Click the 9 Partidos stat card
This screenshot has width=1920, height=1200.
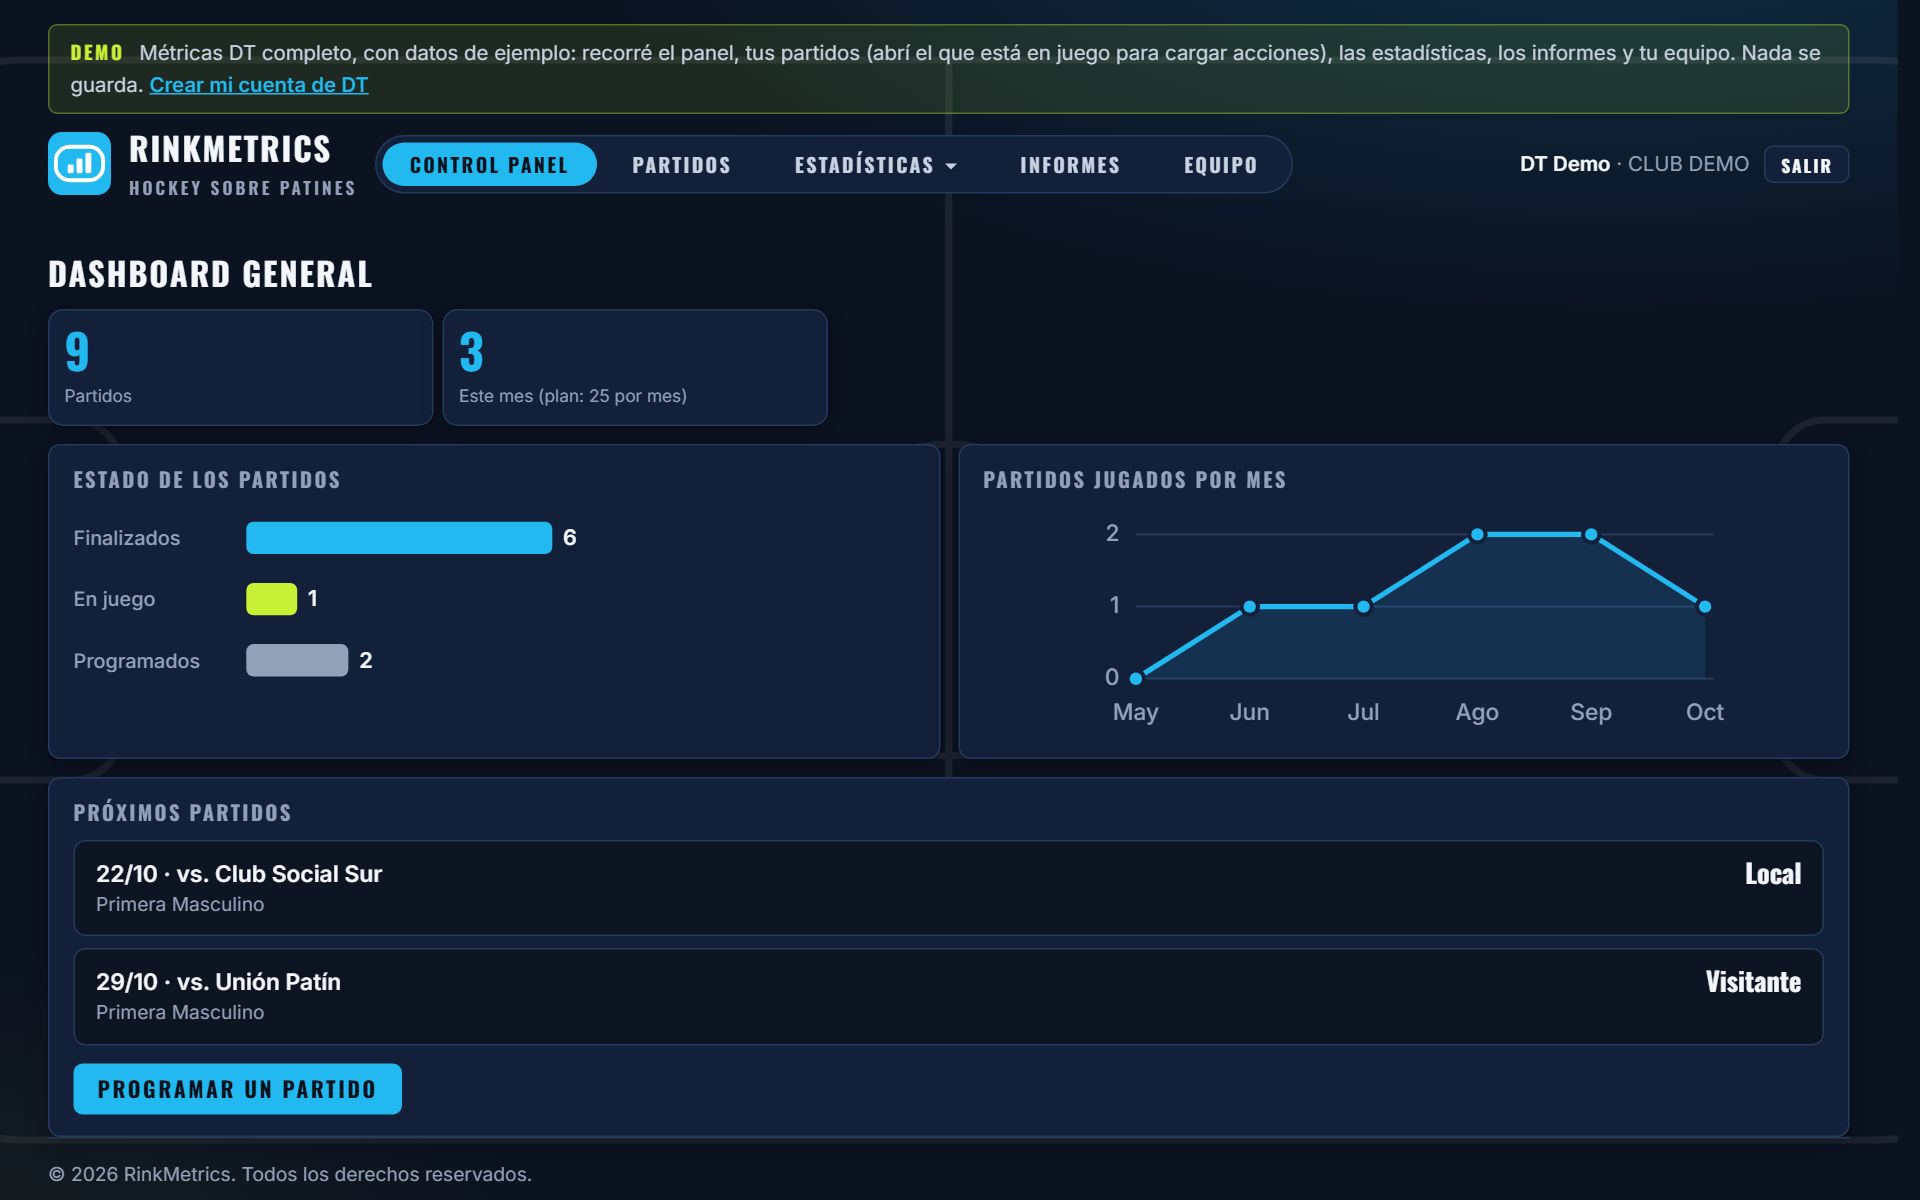coord(240,367)
